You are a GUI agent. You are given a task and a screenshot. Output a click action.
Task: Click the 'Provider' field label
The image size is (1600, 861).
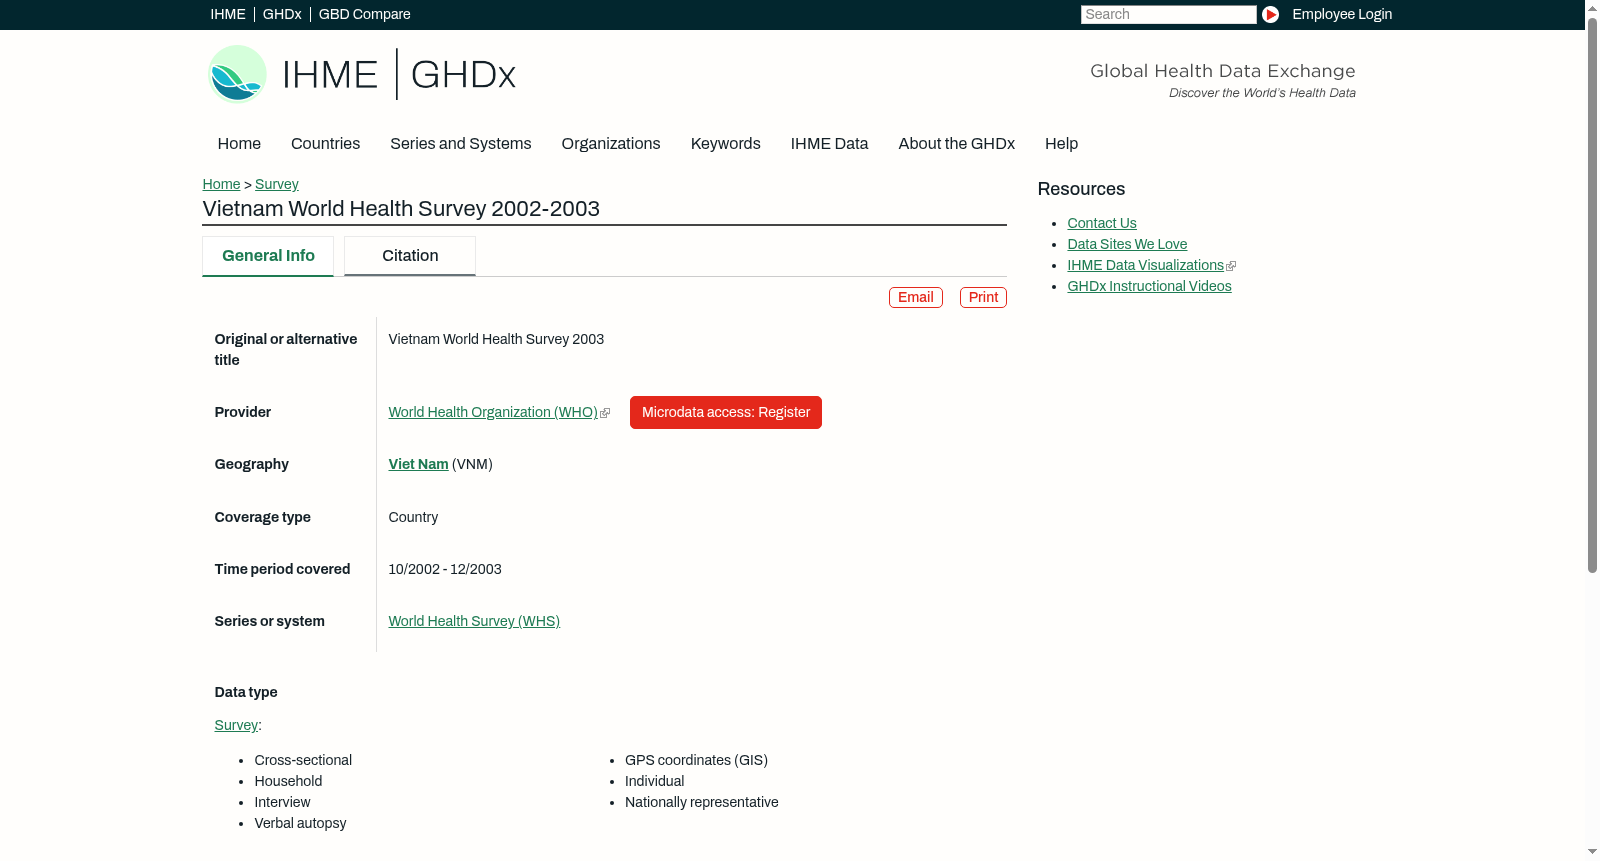[243, 412]
